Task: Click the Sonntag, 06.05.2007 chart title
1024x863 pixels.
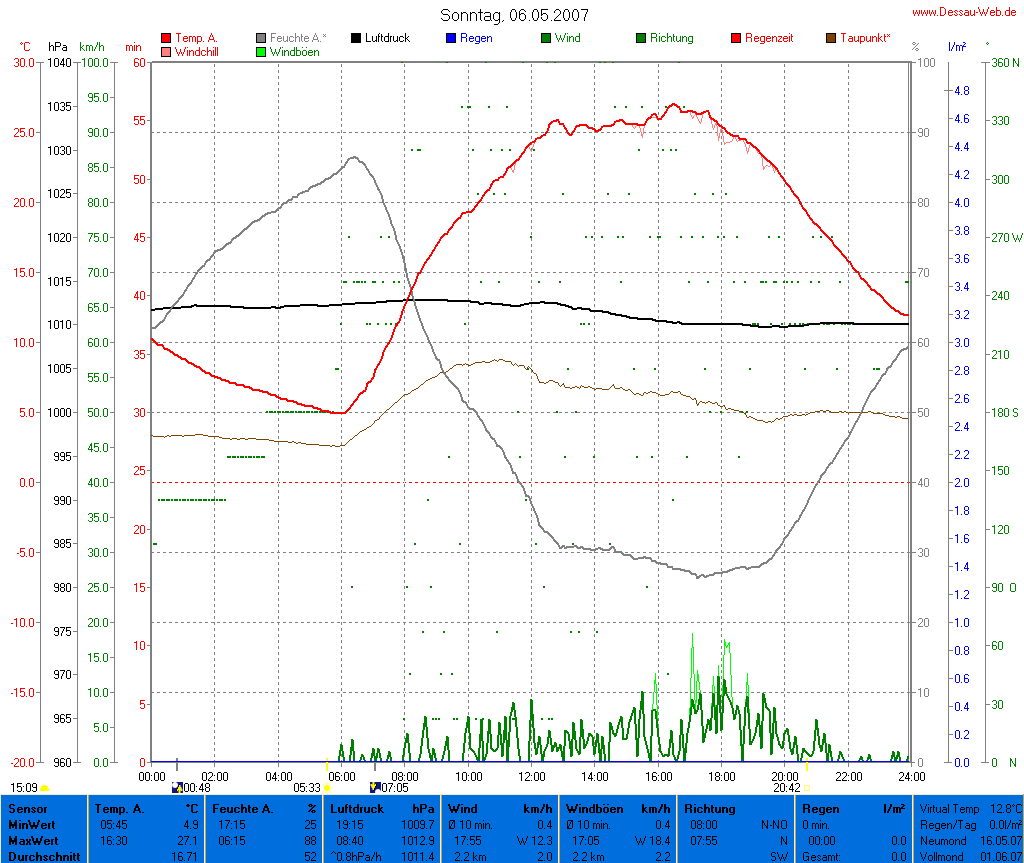Action: click(514, 15)
